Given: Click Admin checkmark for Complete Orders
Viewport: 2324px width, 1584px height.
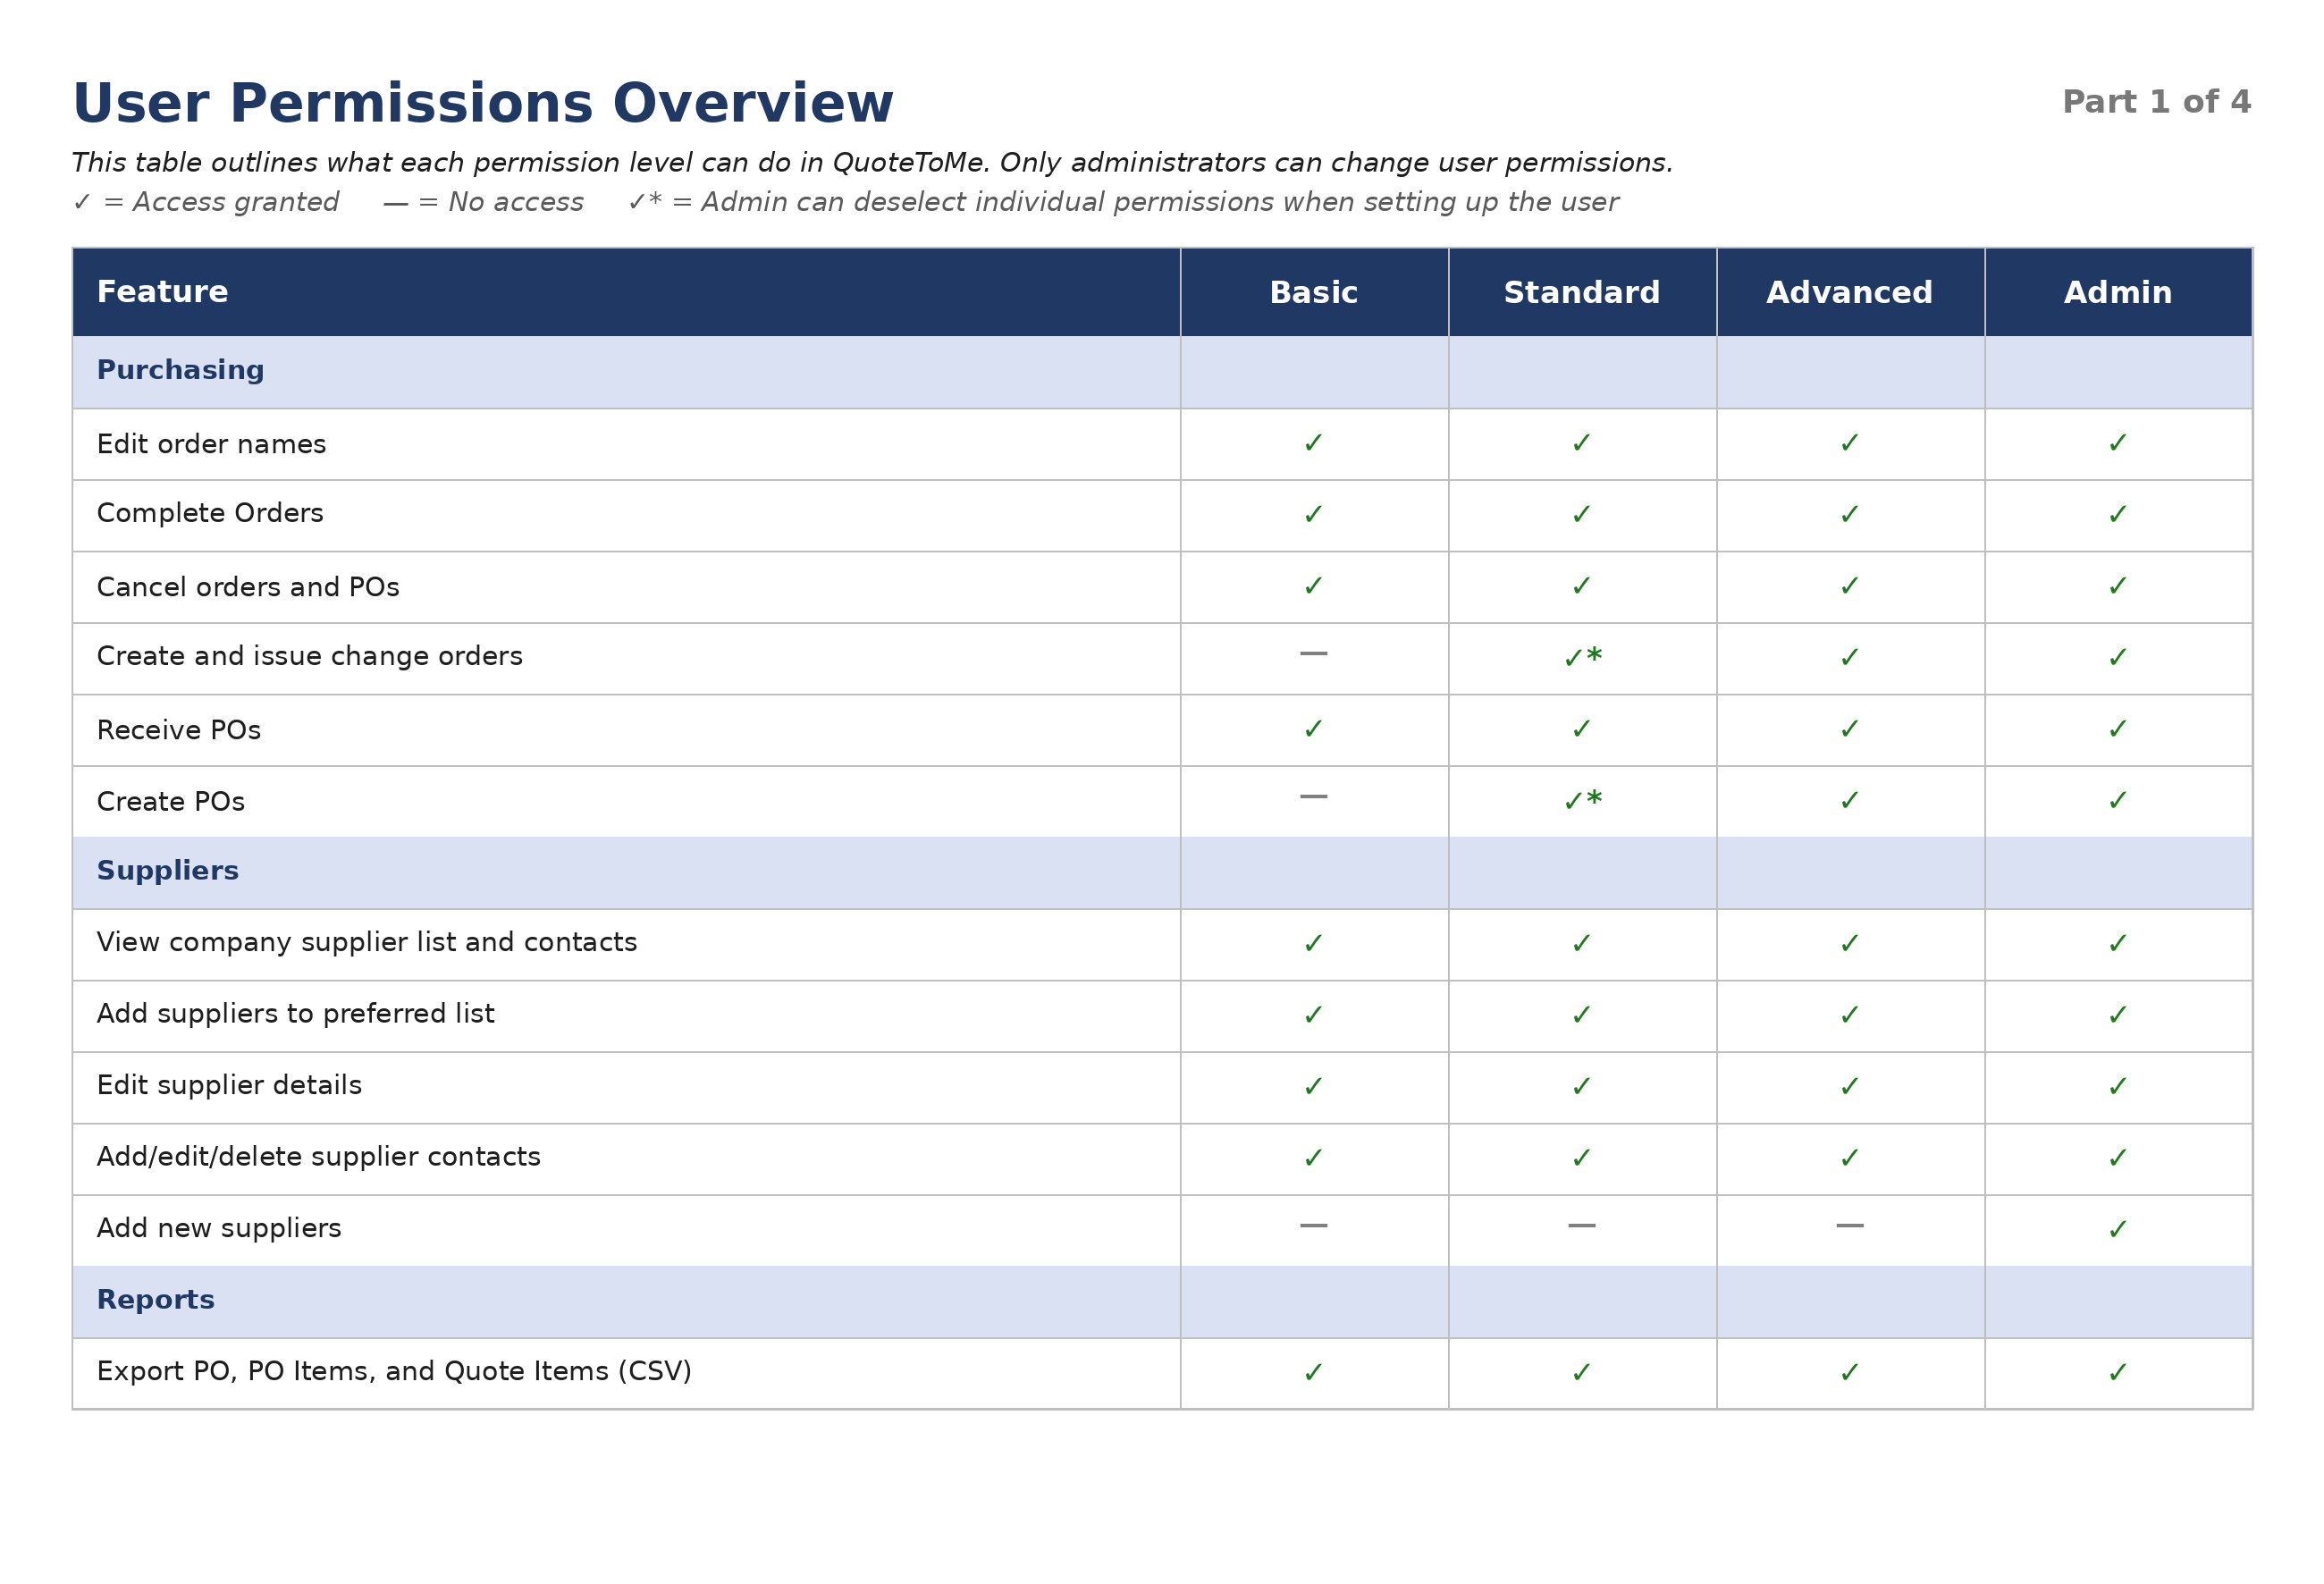Looking at the screenshot, I should 2117,514.
